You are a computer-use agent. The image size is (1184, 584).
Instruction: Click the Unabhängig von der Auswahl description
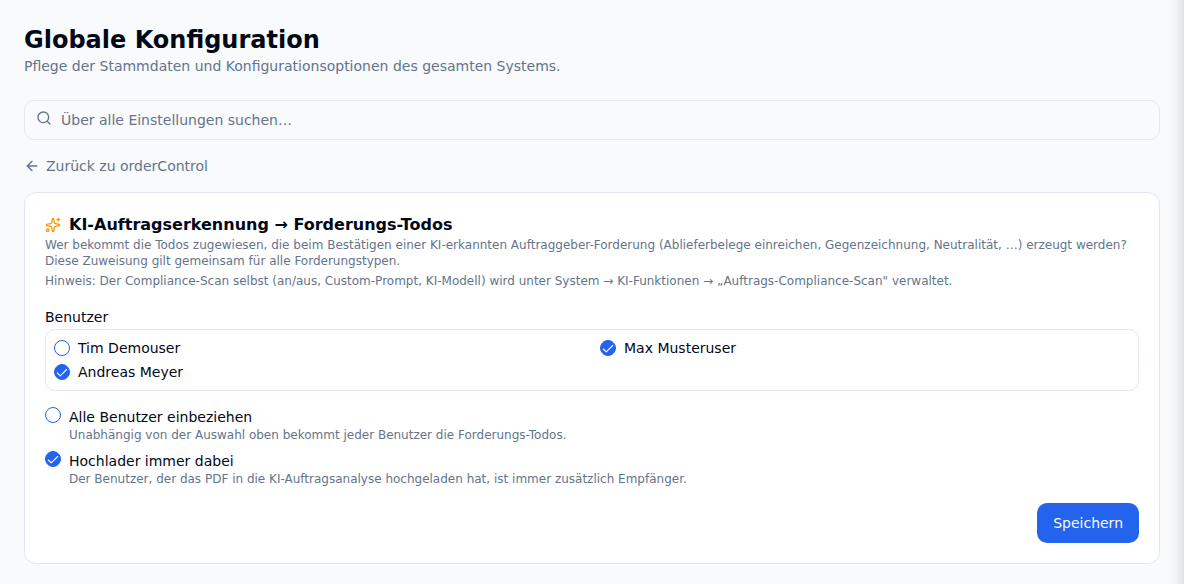(x=317, y=435)
